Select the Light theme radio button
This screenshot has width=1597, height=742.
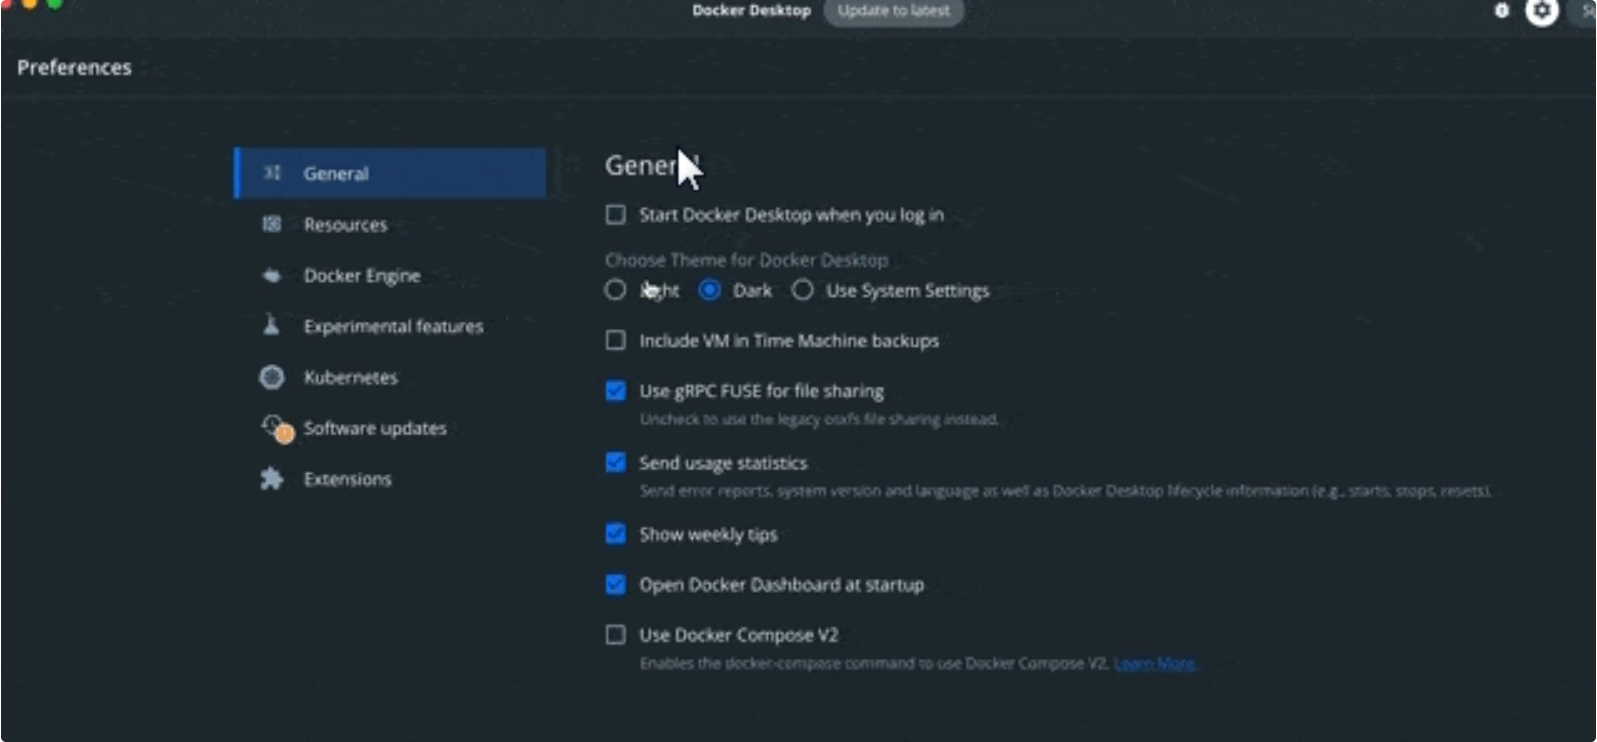[x=615, y=290]
